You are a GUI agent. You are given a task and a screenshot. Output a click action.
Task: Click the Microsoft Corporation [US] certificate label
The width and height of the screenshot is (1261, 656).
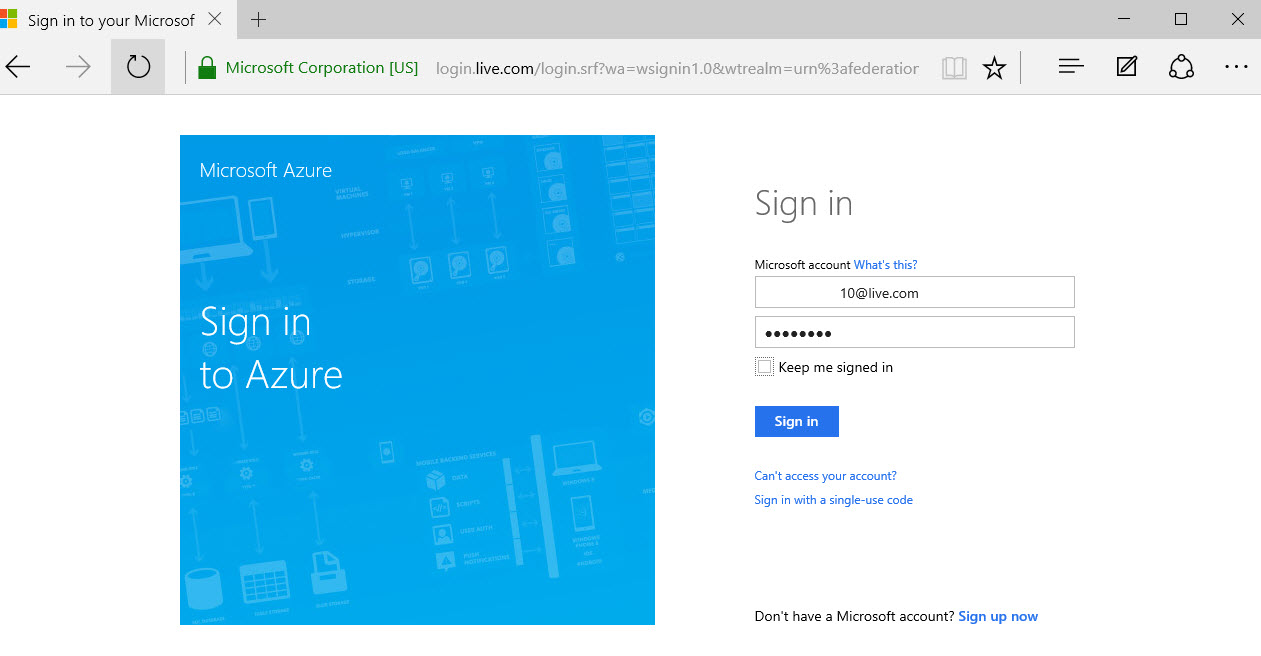pyautogui.click(x=322, y=68)
